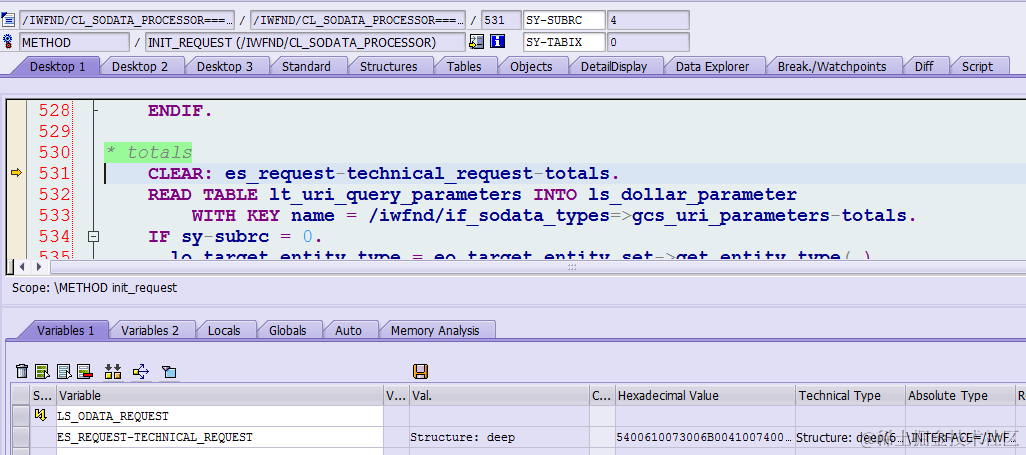1026x455 pixels.
Task: Click the navigate-to-source icon next to INIT_REQUEST field
Action: coord(476,42)
